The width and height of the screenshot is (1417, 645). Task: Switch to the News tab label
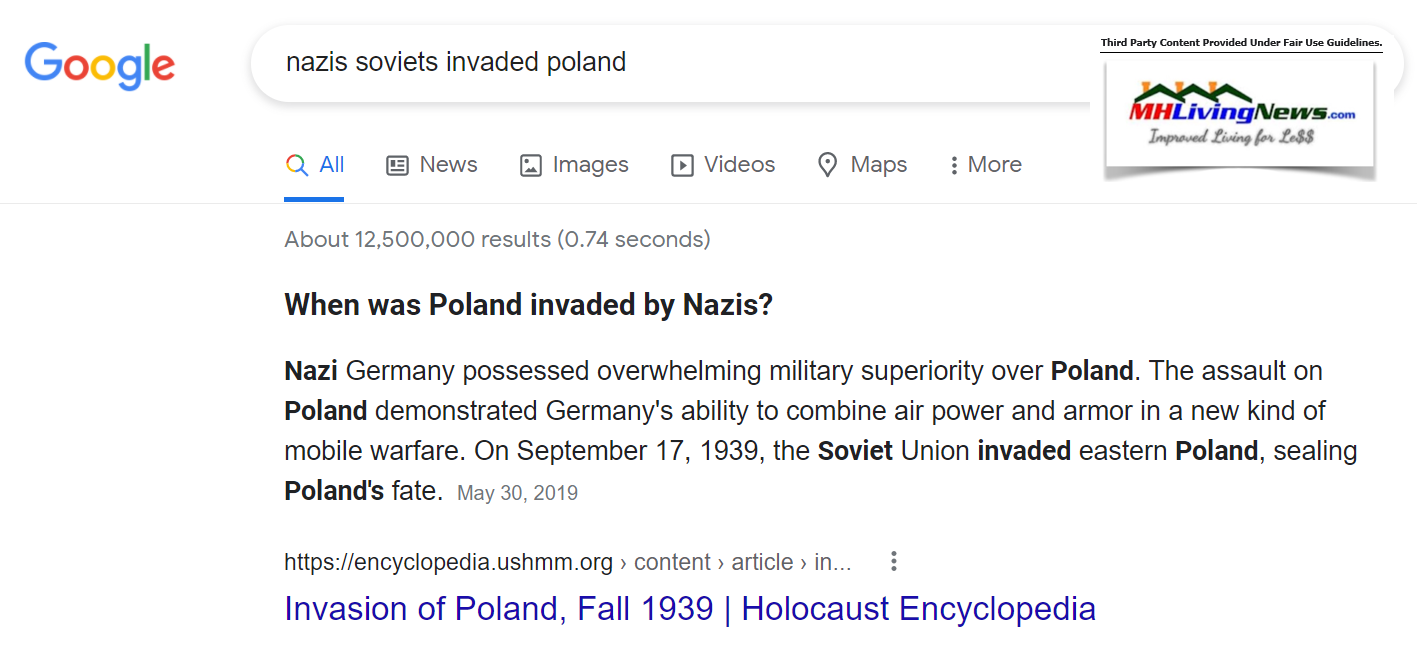(448, 165)
